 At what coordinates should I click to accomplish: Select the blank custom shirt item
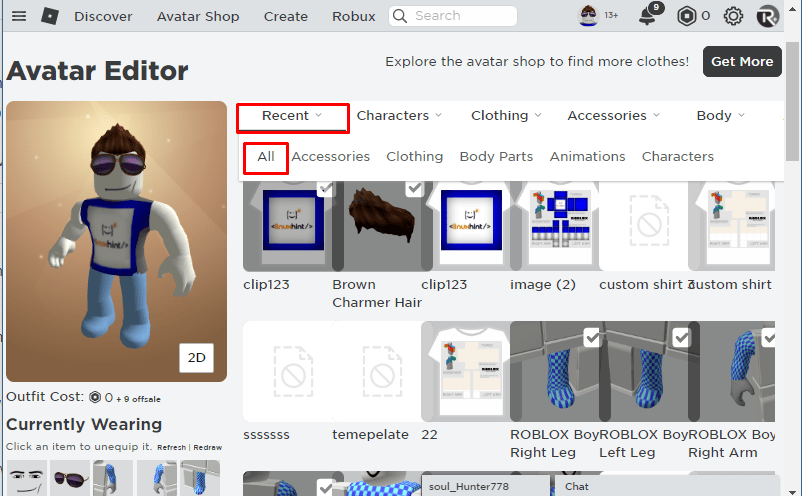click(x=643, y=226)
